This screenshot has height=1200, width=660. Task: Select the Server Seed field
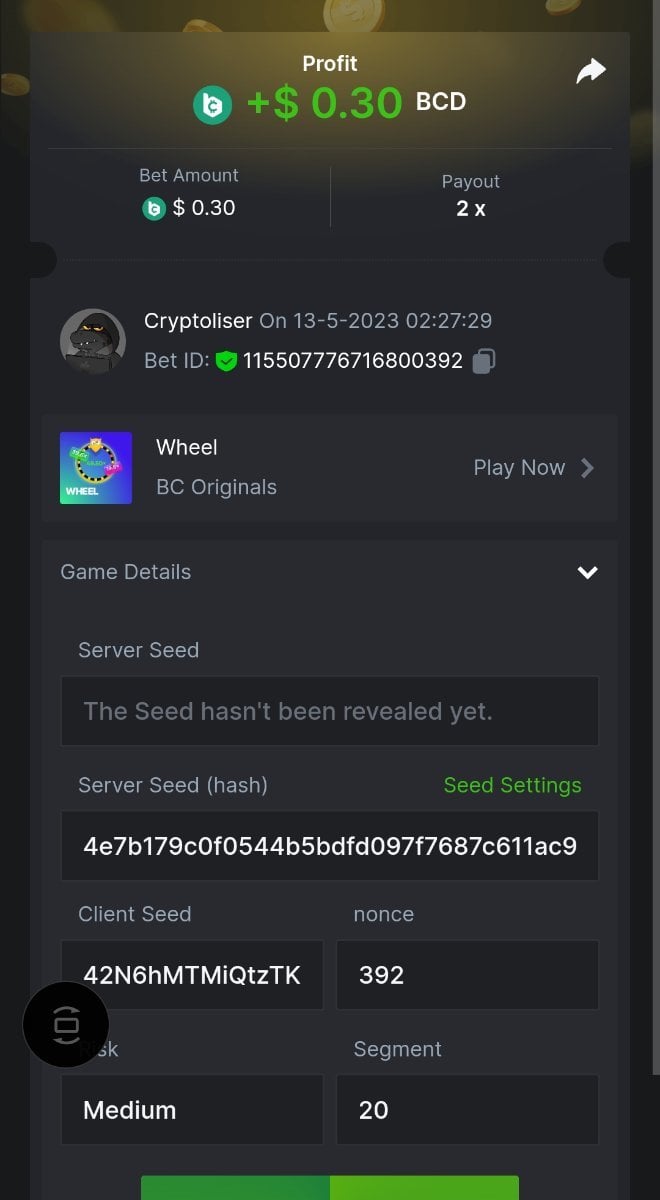(330, 711)
